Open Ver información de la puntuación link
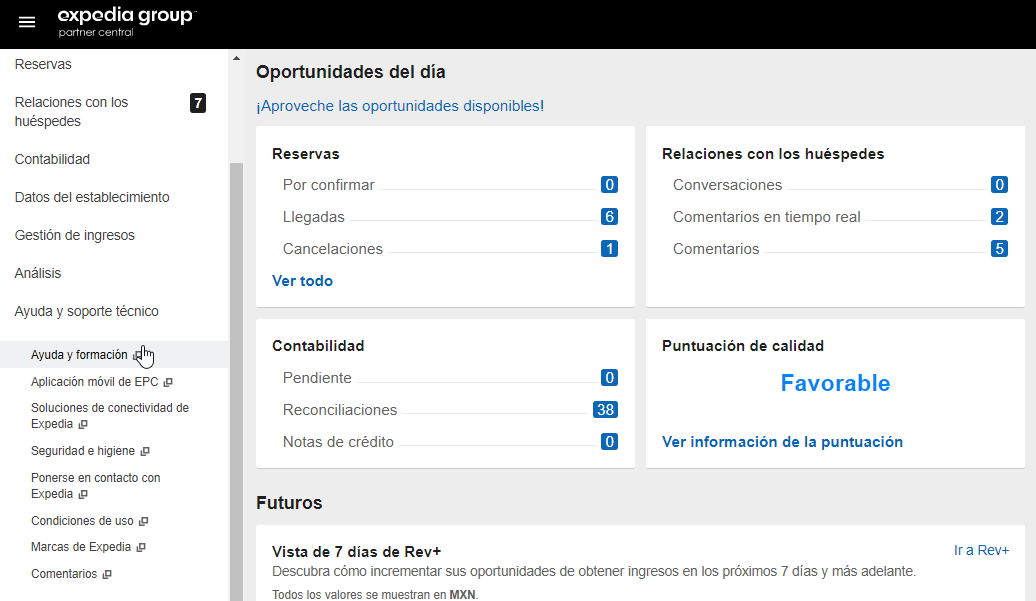The height and width of the screenshot is (601, 1036). tap(782, 442)
